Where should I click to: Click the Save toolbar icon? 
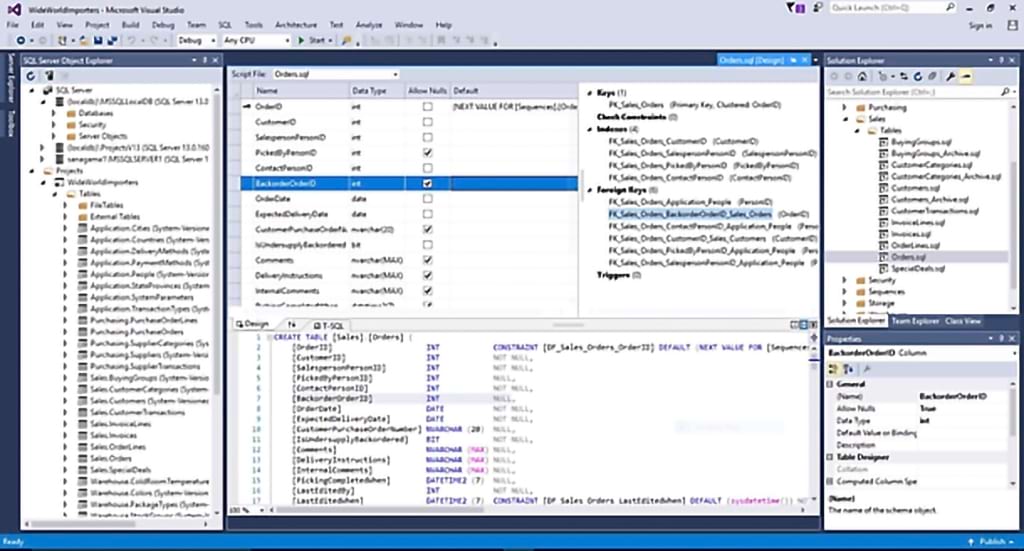point(98,40)
